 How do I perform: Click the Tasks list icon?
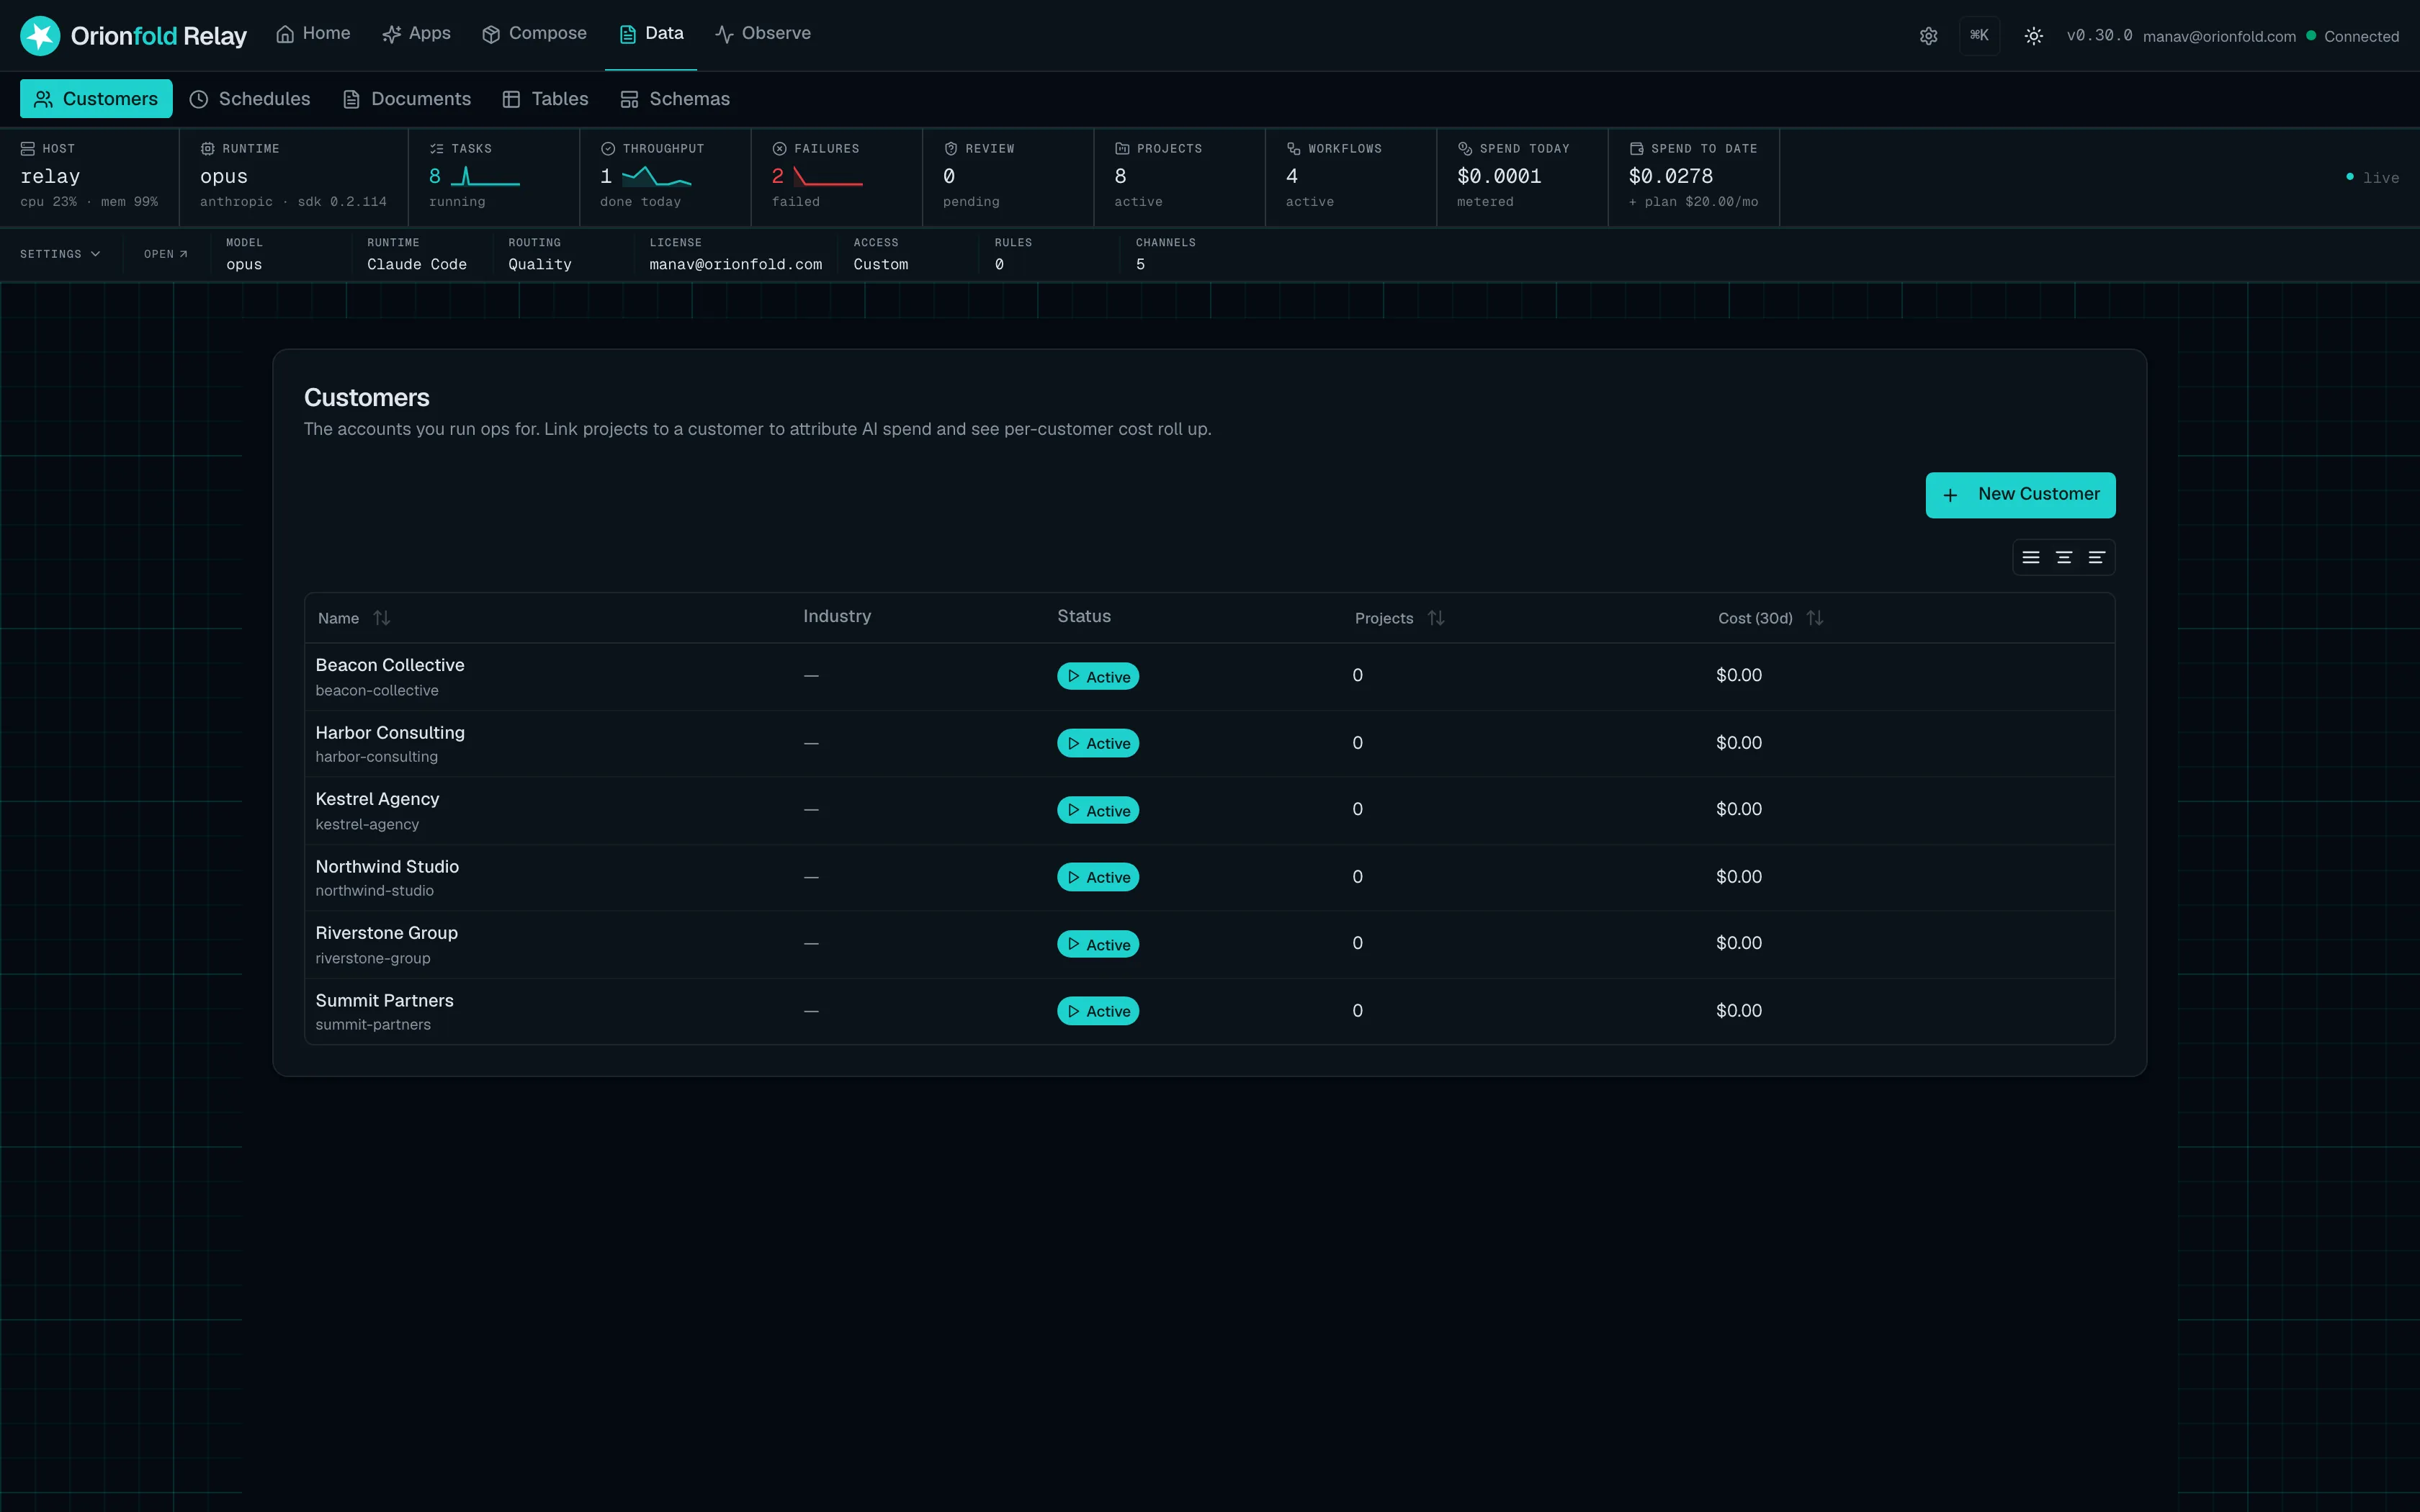pyautogui.click(x=437, y=148)
